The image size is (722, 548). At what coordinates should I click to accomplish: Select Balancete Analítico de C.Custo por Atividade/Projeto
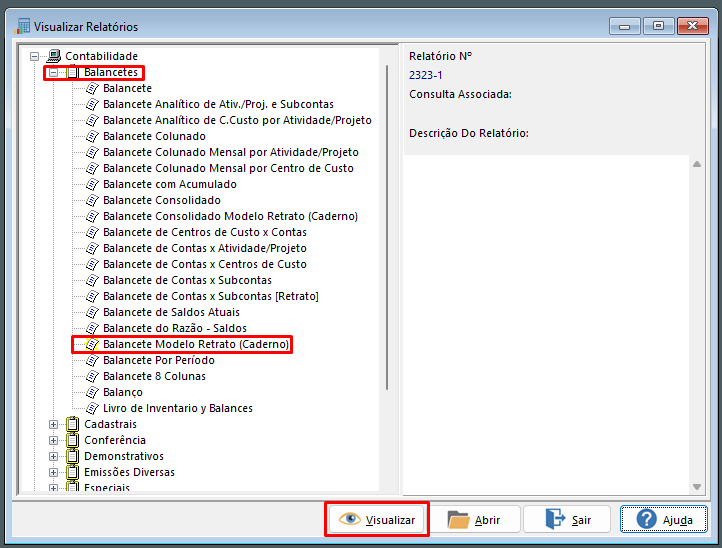(x=237, y=120)
